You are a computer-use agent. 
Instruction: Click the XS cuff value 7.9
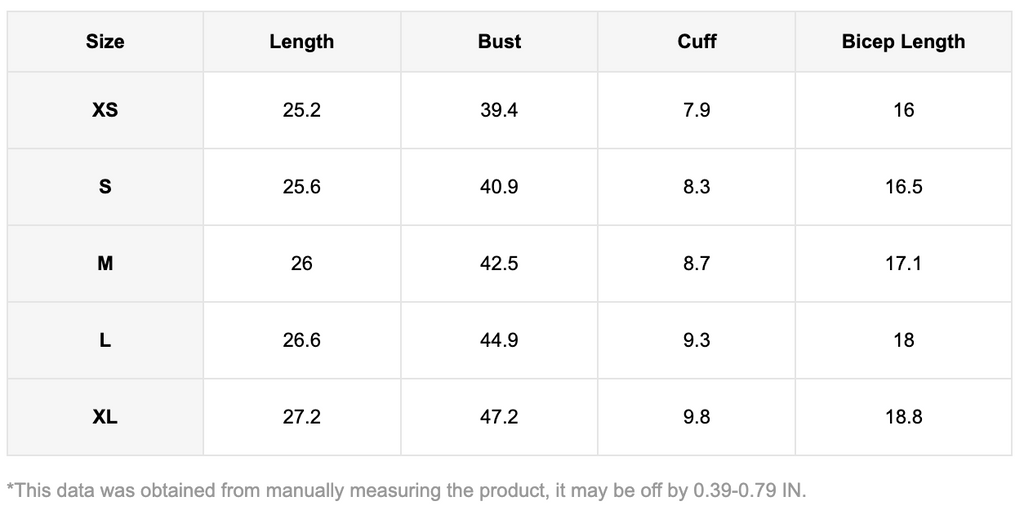point(697,110)
